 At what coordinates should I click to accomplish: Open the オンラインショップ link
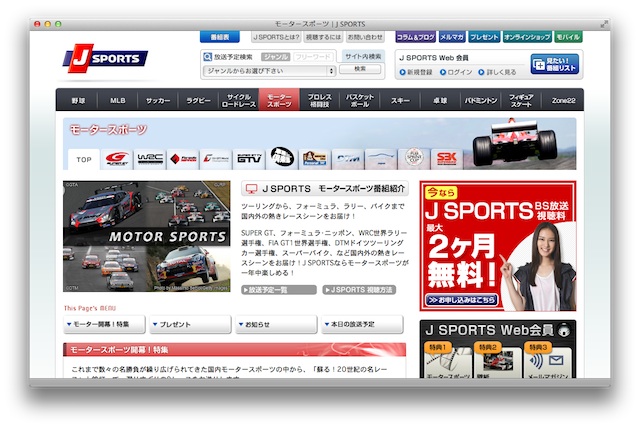coord(527,37)
